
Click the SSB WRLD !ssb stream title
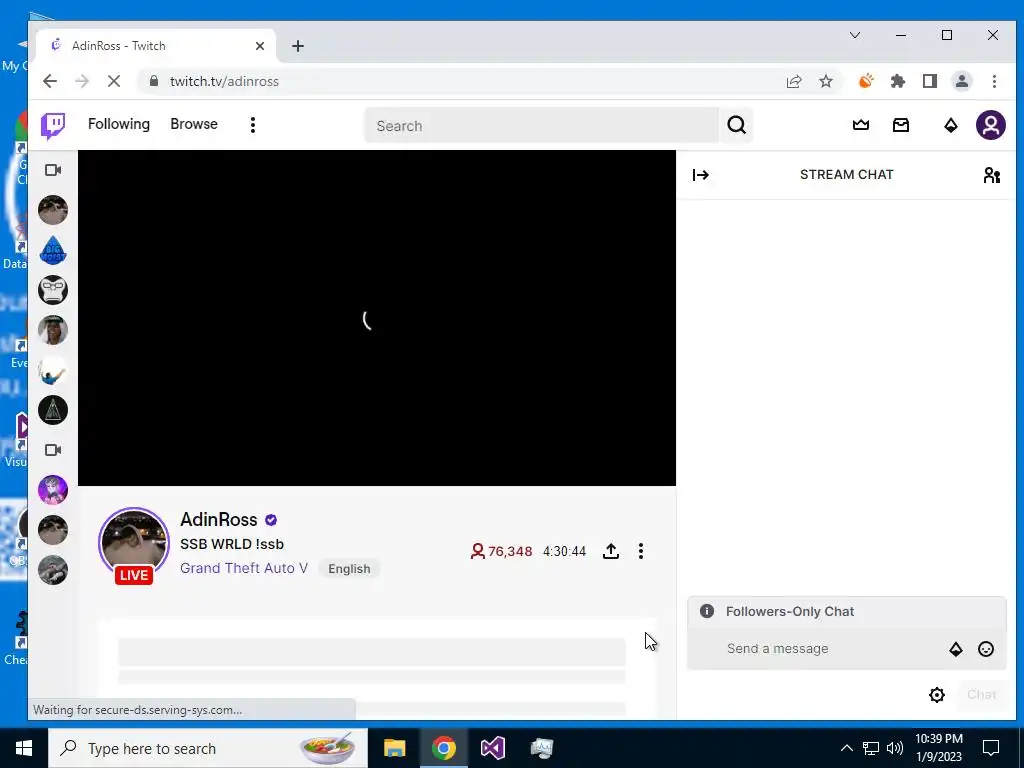point(232,544)
